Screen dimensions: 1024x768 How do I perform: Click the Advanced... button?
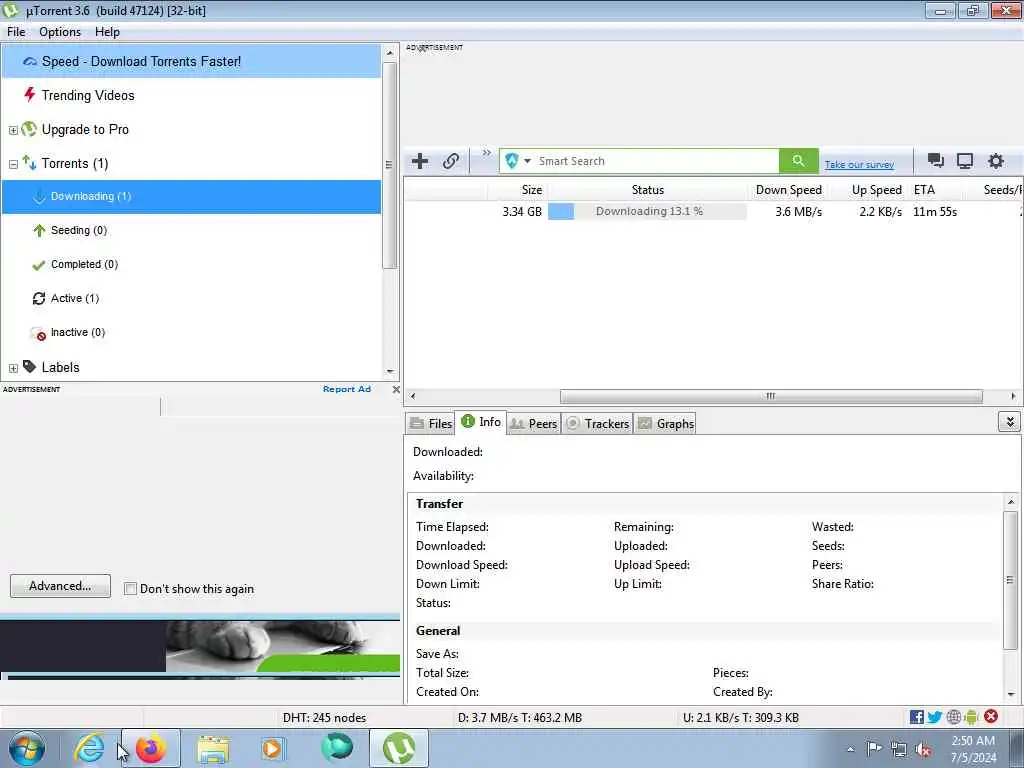[x=60, y=586]
